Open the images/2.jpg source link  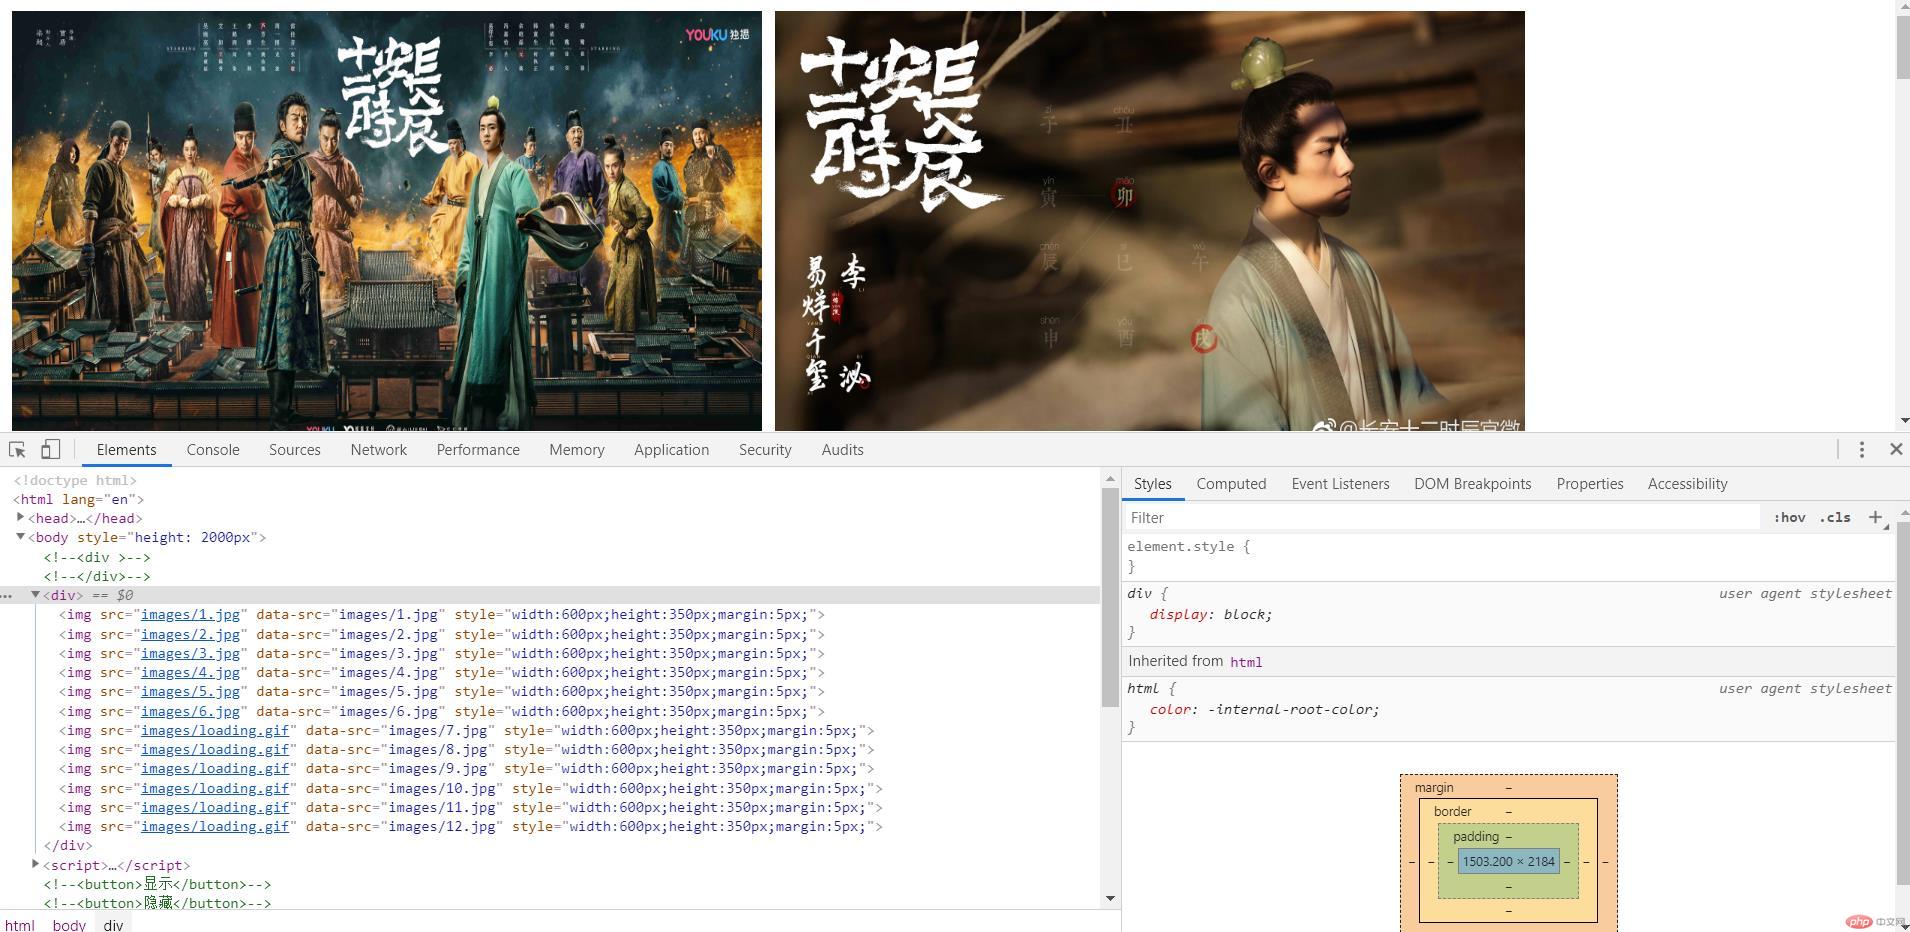point(190,634)
